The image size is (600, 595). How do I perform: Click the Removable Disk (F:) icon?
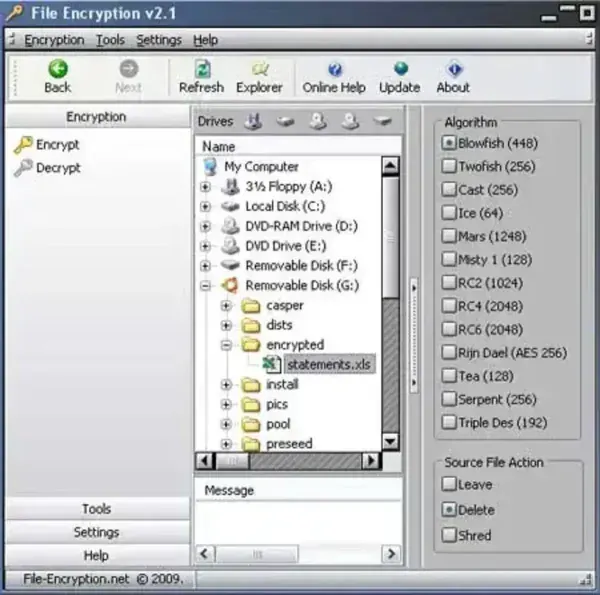point(230,265)
